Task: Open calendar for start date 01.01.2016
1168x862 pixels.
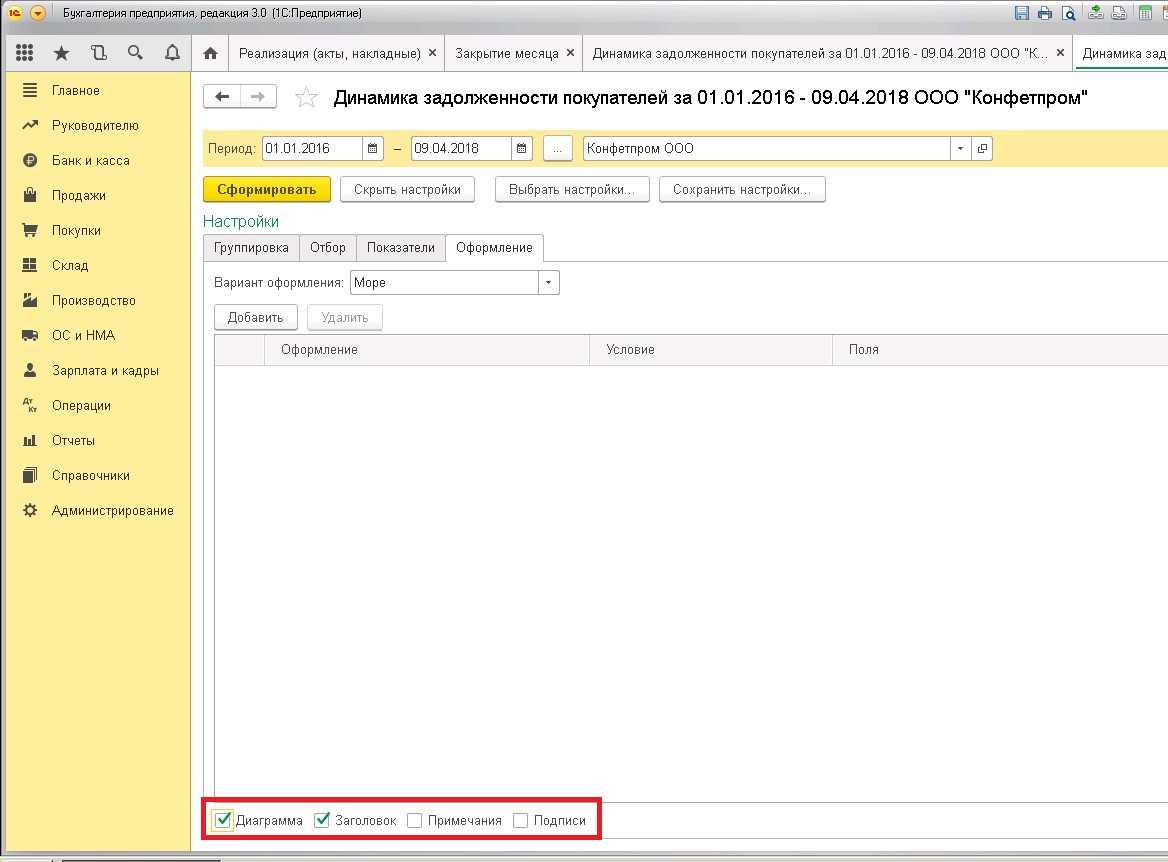Action: (x=373, y=149)
